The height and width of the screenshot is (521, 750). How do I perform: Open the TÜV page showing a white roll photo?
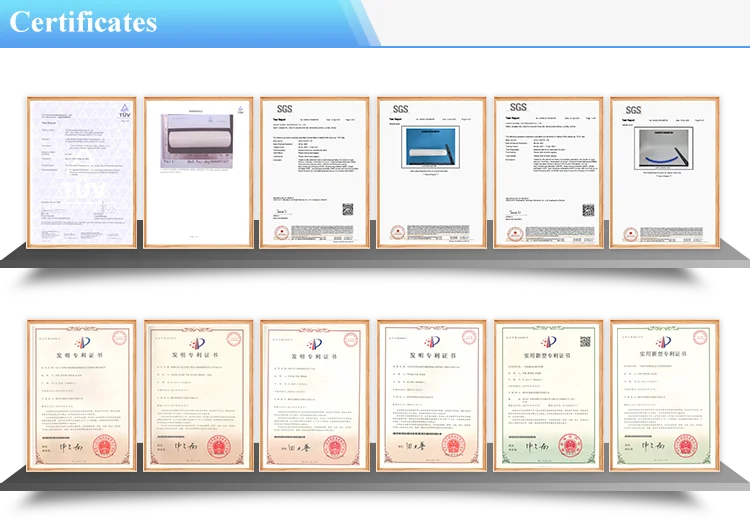tap(199, 173)
